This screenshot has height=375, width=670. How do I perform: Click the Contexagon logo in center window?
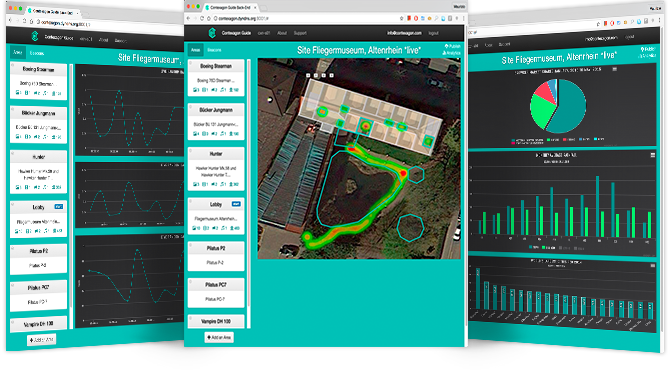tap(212, 33)
